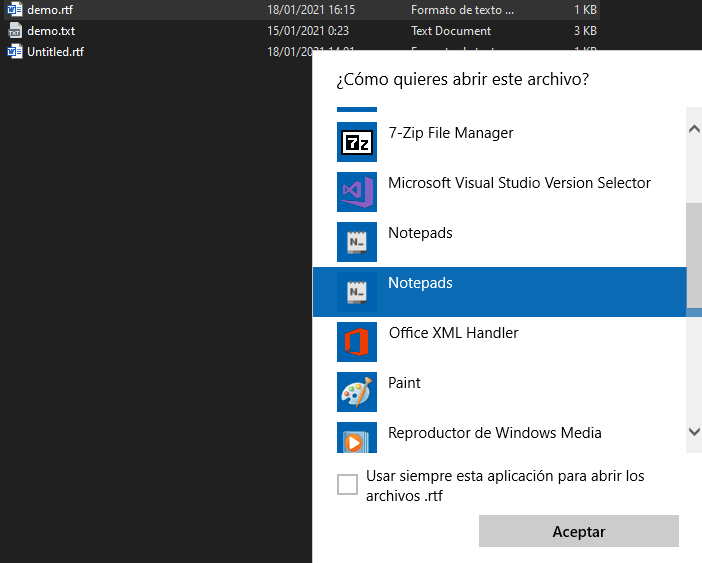Click the scroll up arrow in app list
702x563 pixels.
pyautogui.click(x=694, y=129)
